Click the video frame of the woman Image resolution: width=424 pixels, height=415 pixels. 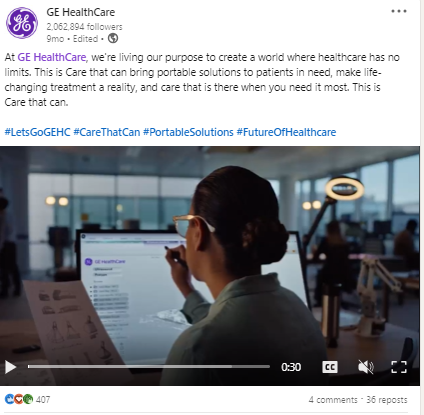click(210, 253)
